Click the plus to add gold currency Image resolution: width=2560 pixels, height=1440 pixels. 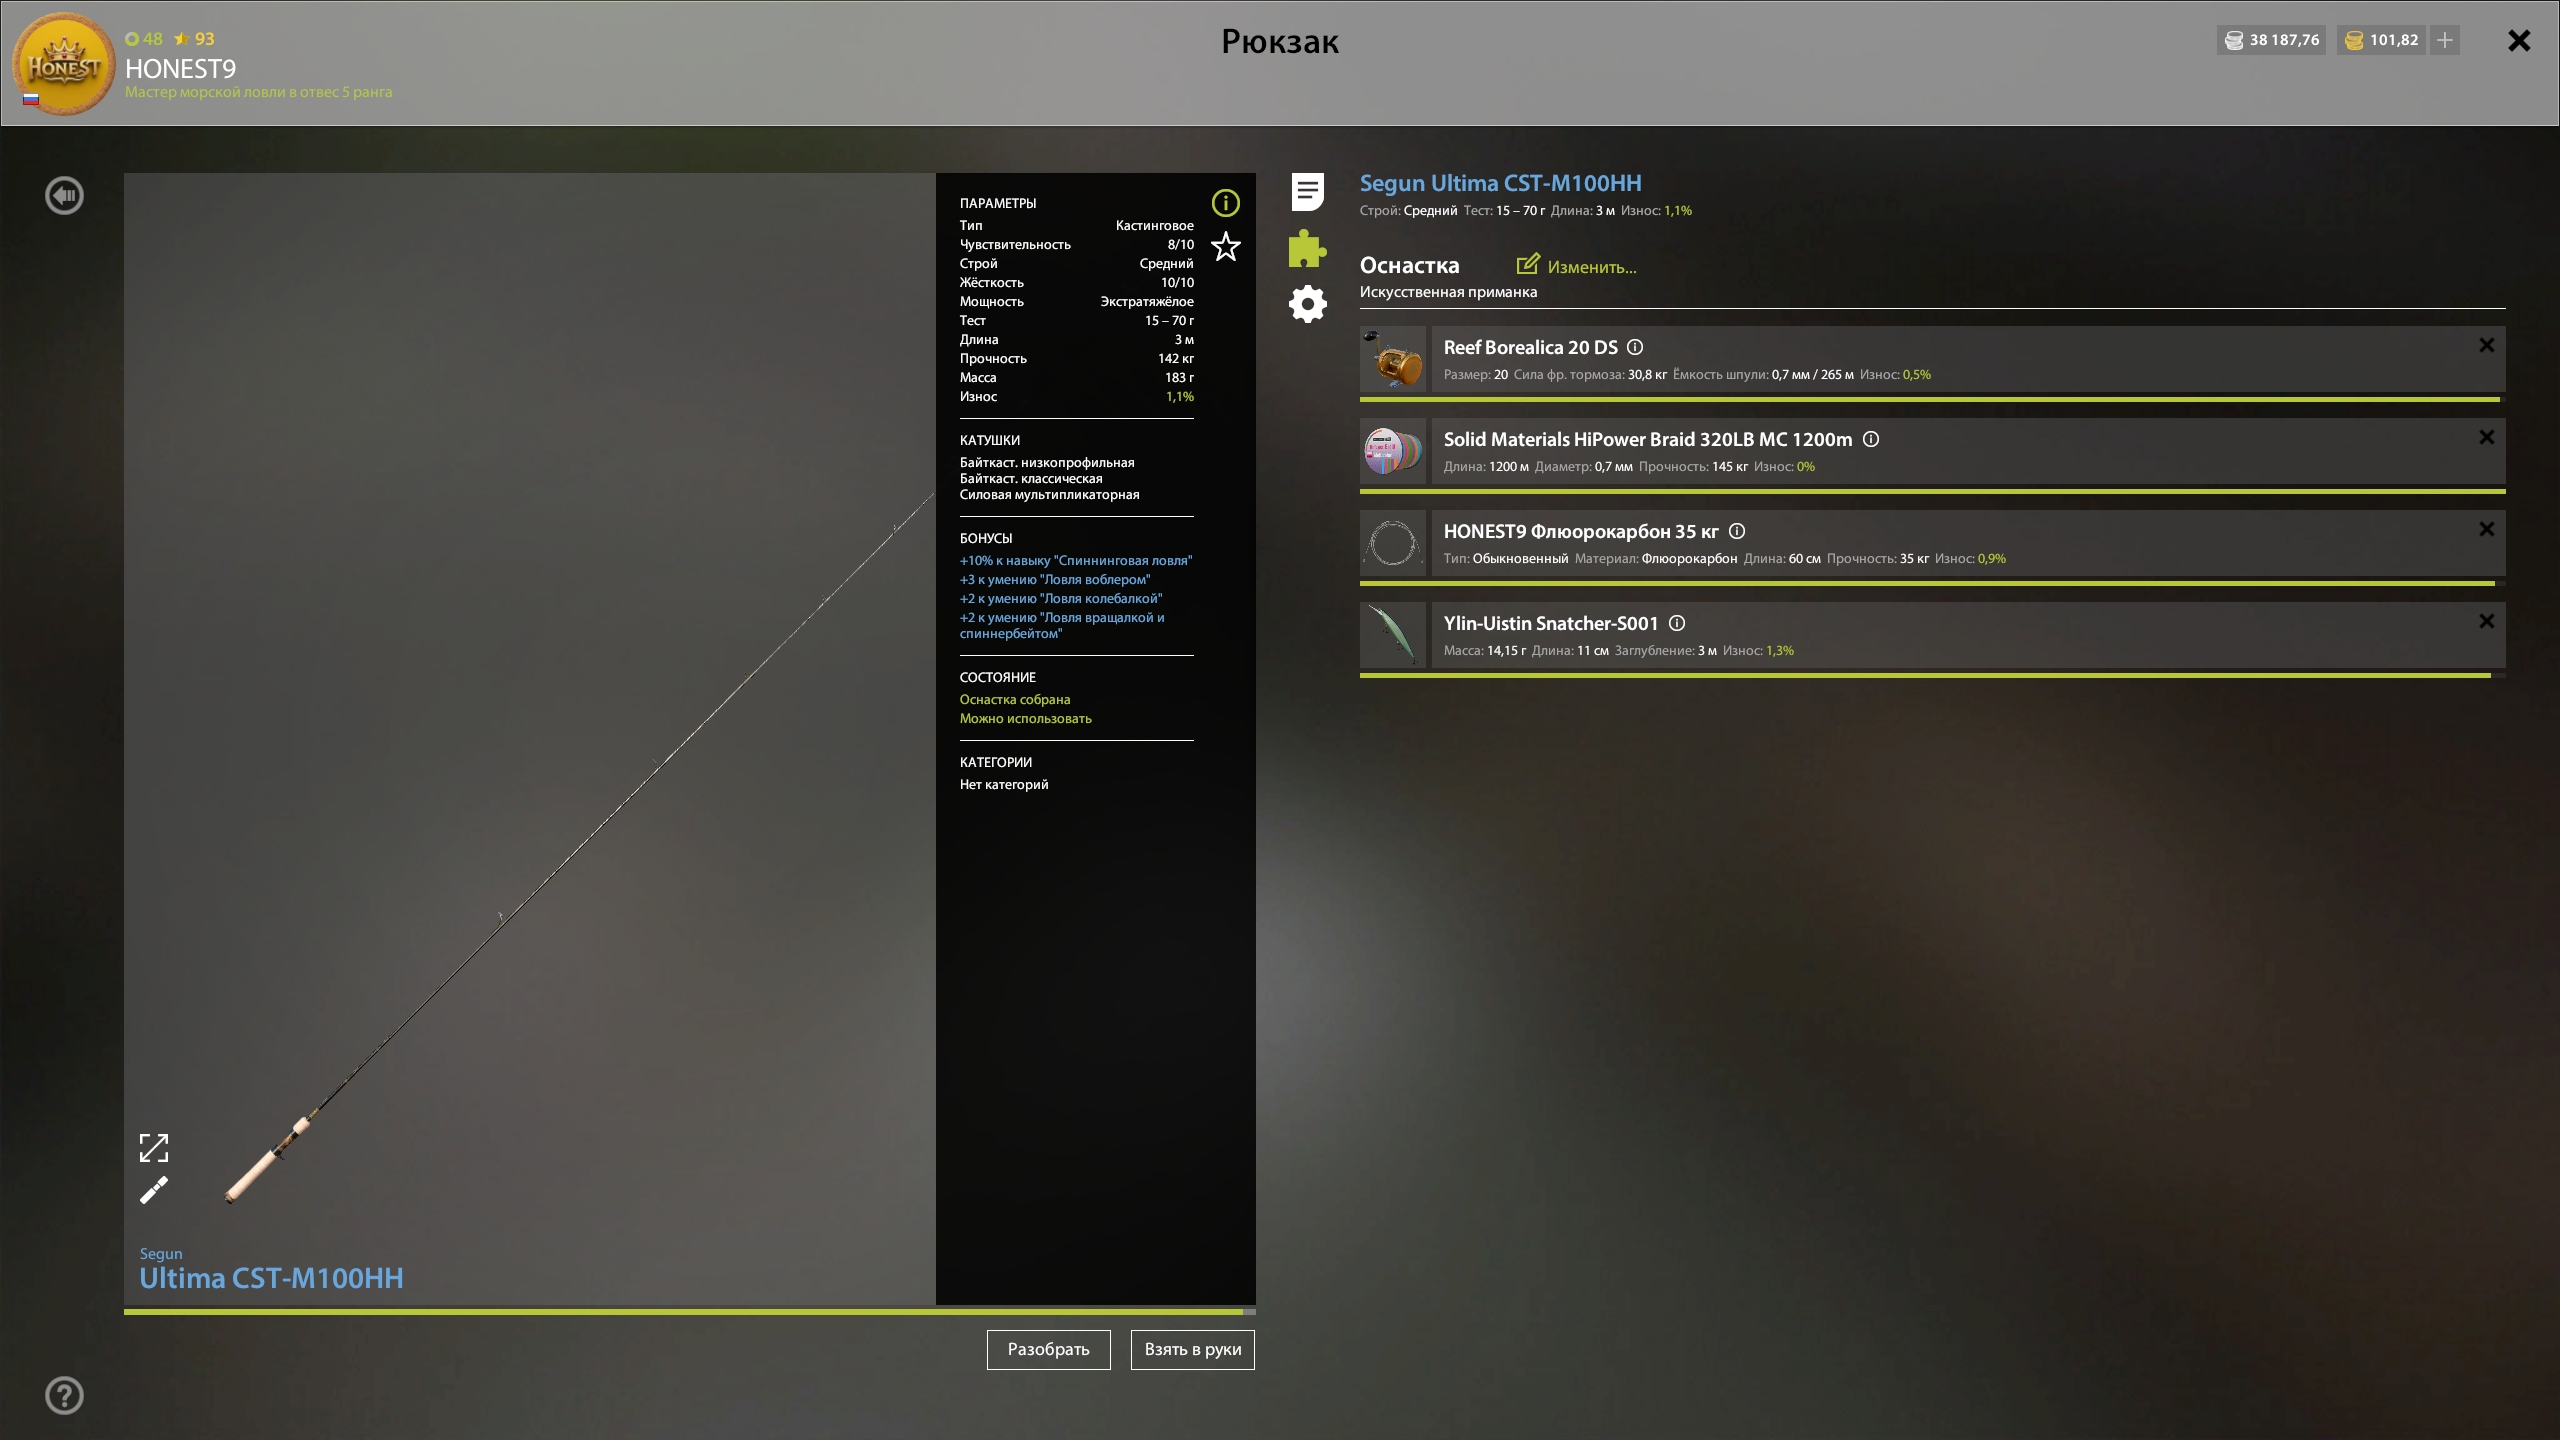pyautogui.click(x=2445, y=40)
